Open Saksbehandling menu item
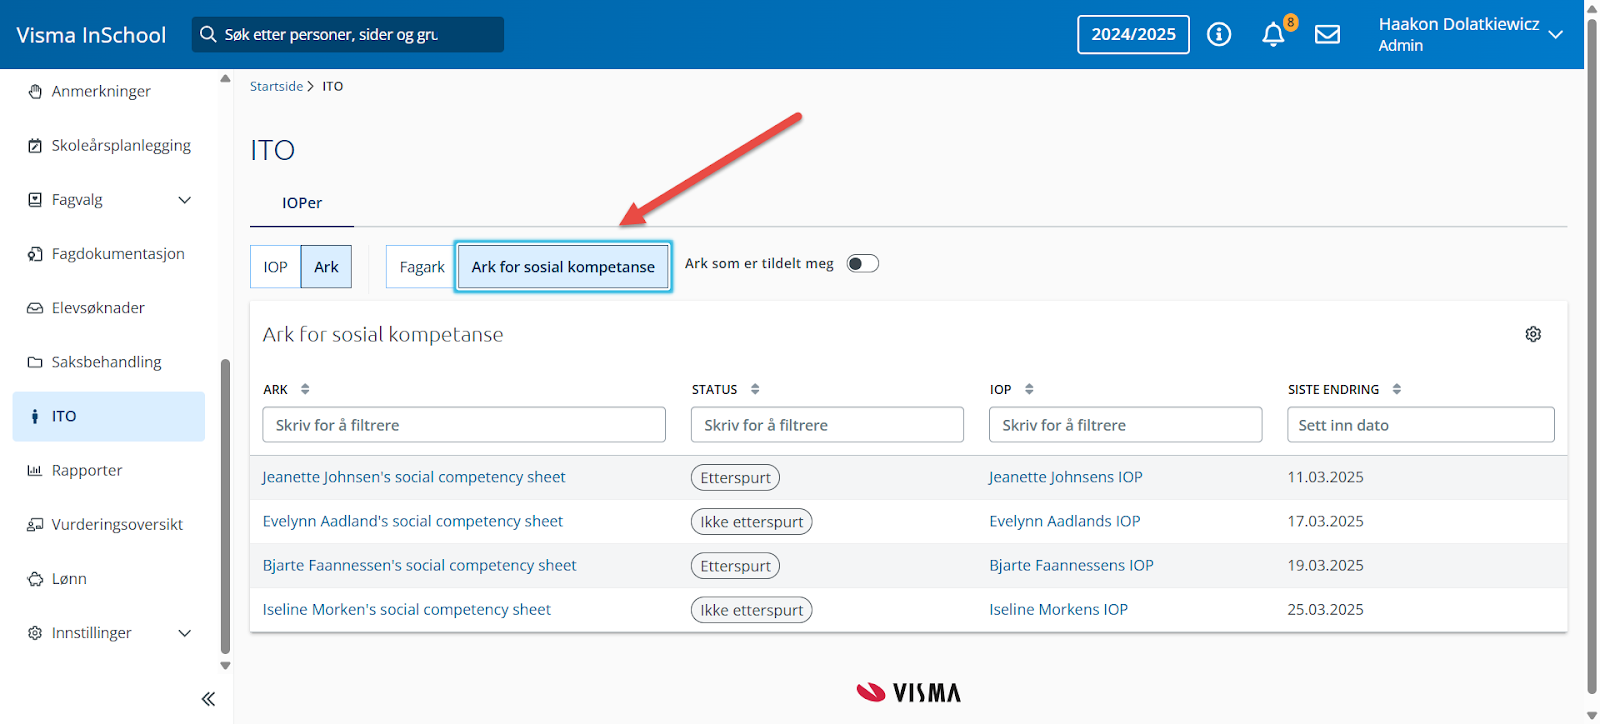 click(x=106, y=362)
